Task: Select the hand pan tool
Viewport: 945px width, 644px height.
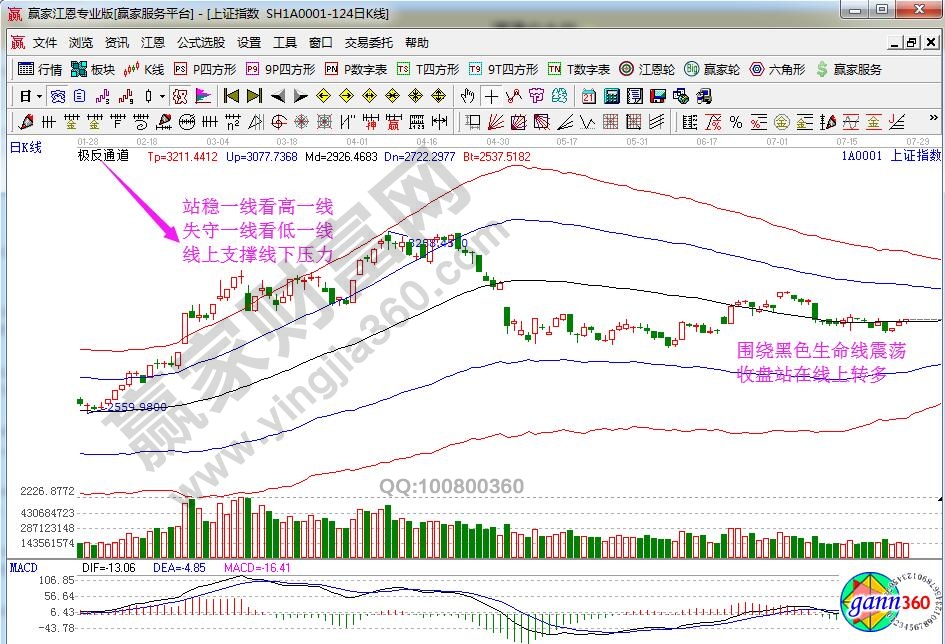Action: [467, 96]
